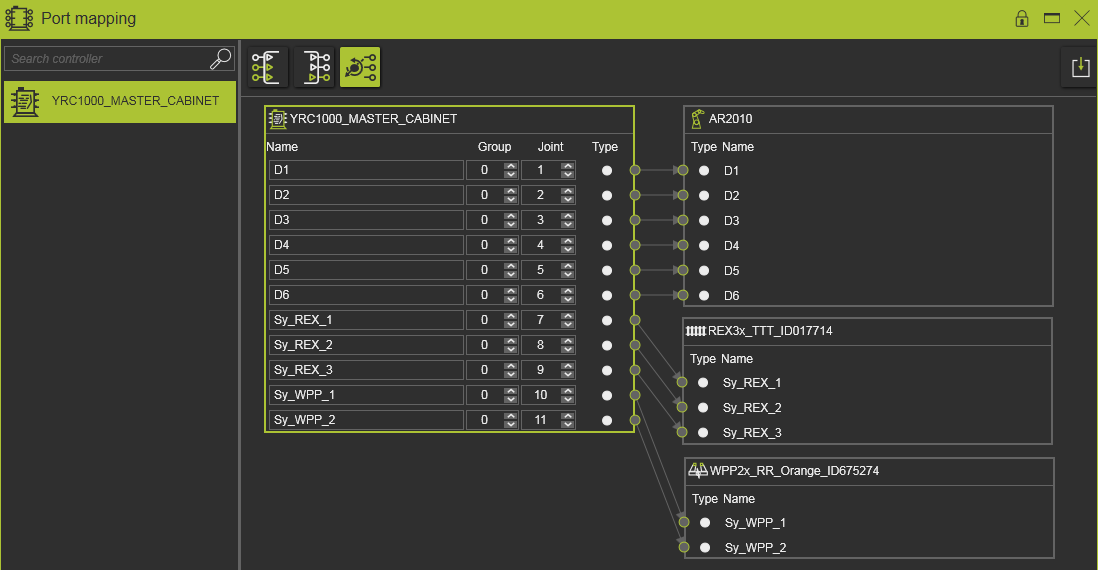Screen dimensions: 1098x570
Task: Click the input connector of Sy_WPP_1 in WPP2x
Action: point(683,522)
